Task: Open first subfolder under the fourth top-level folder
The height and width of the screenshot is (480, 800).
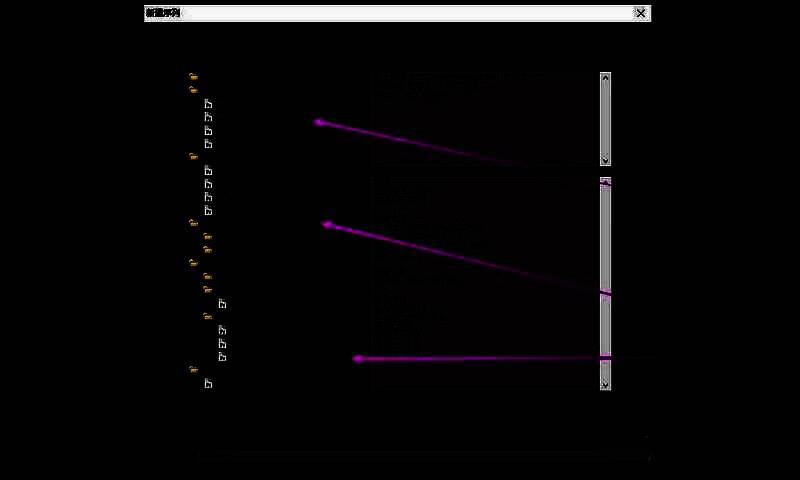Action: (207, 237)
